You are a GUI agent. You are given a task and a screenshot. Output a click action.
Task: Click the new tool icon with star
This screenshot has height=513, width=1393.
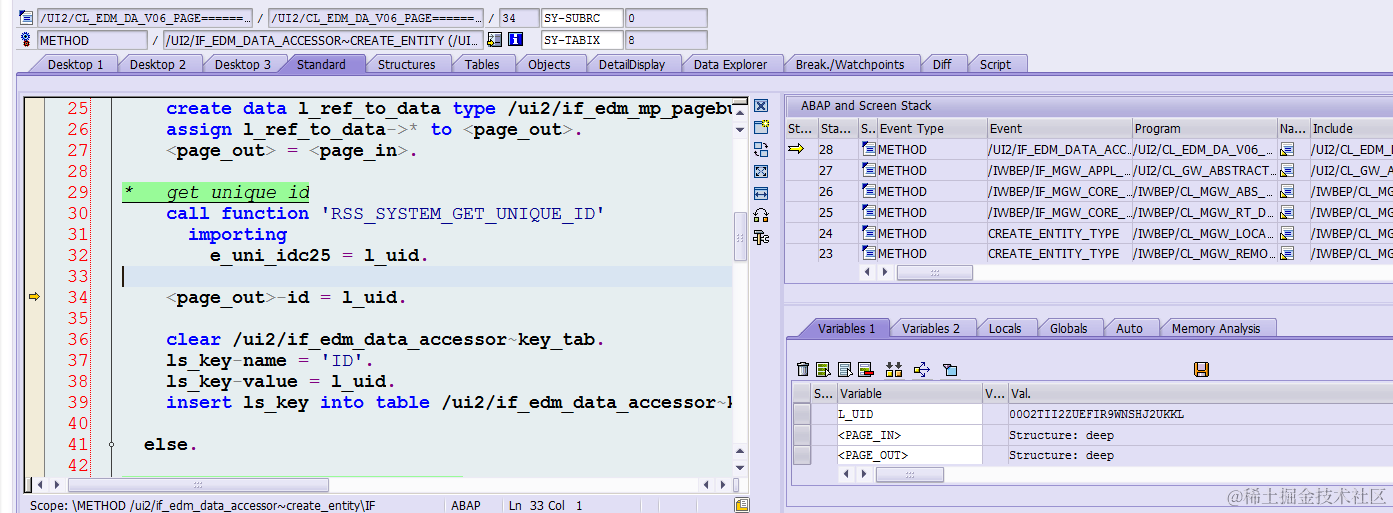761,128
